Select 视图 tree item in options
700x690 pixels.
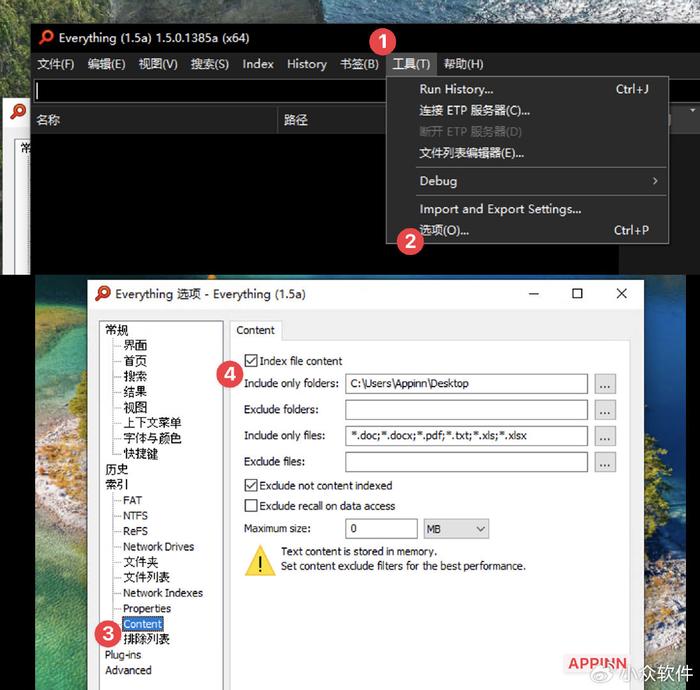click(x=135, y=407)
